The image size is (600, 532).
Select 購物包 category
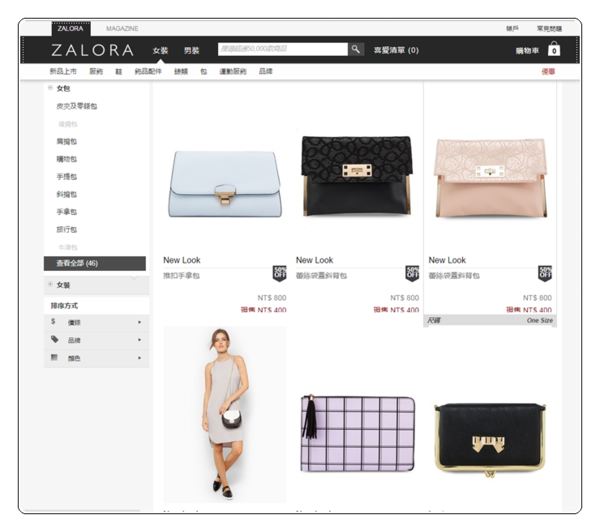coord(67,159)
